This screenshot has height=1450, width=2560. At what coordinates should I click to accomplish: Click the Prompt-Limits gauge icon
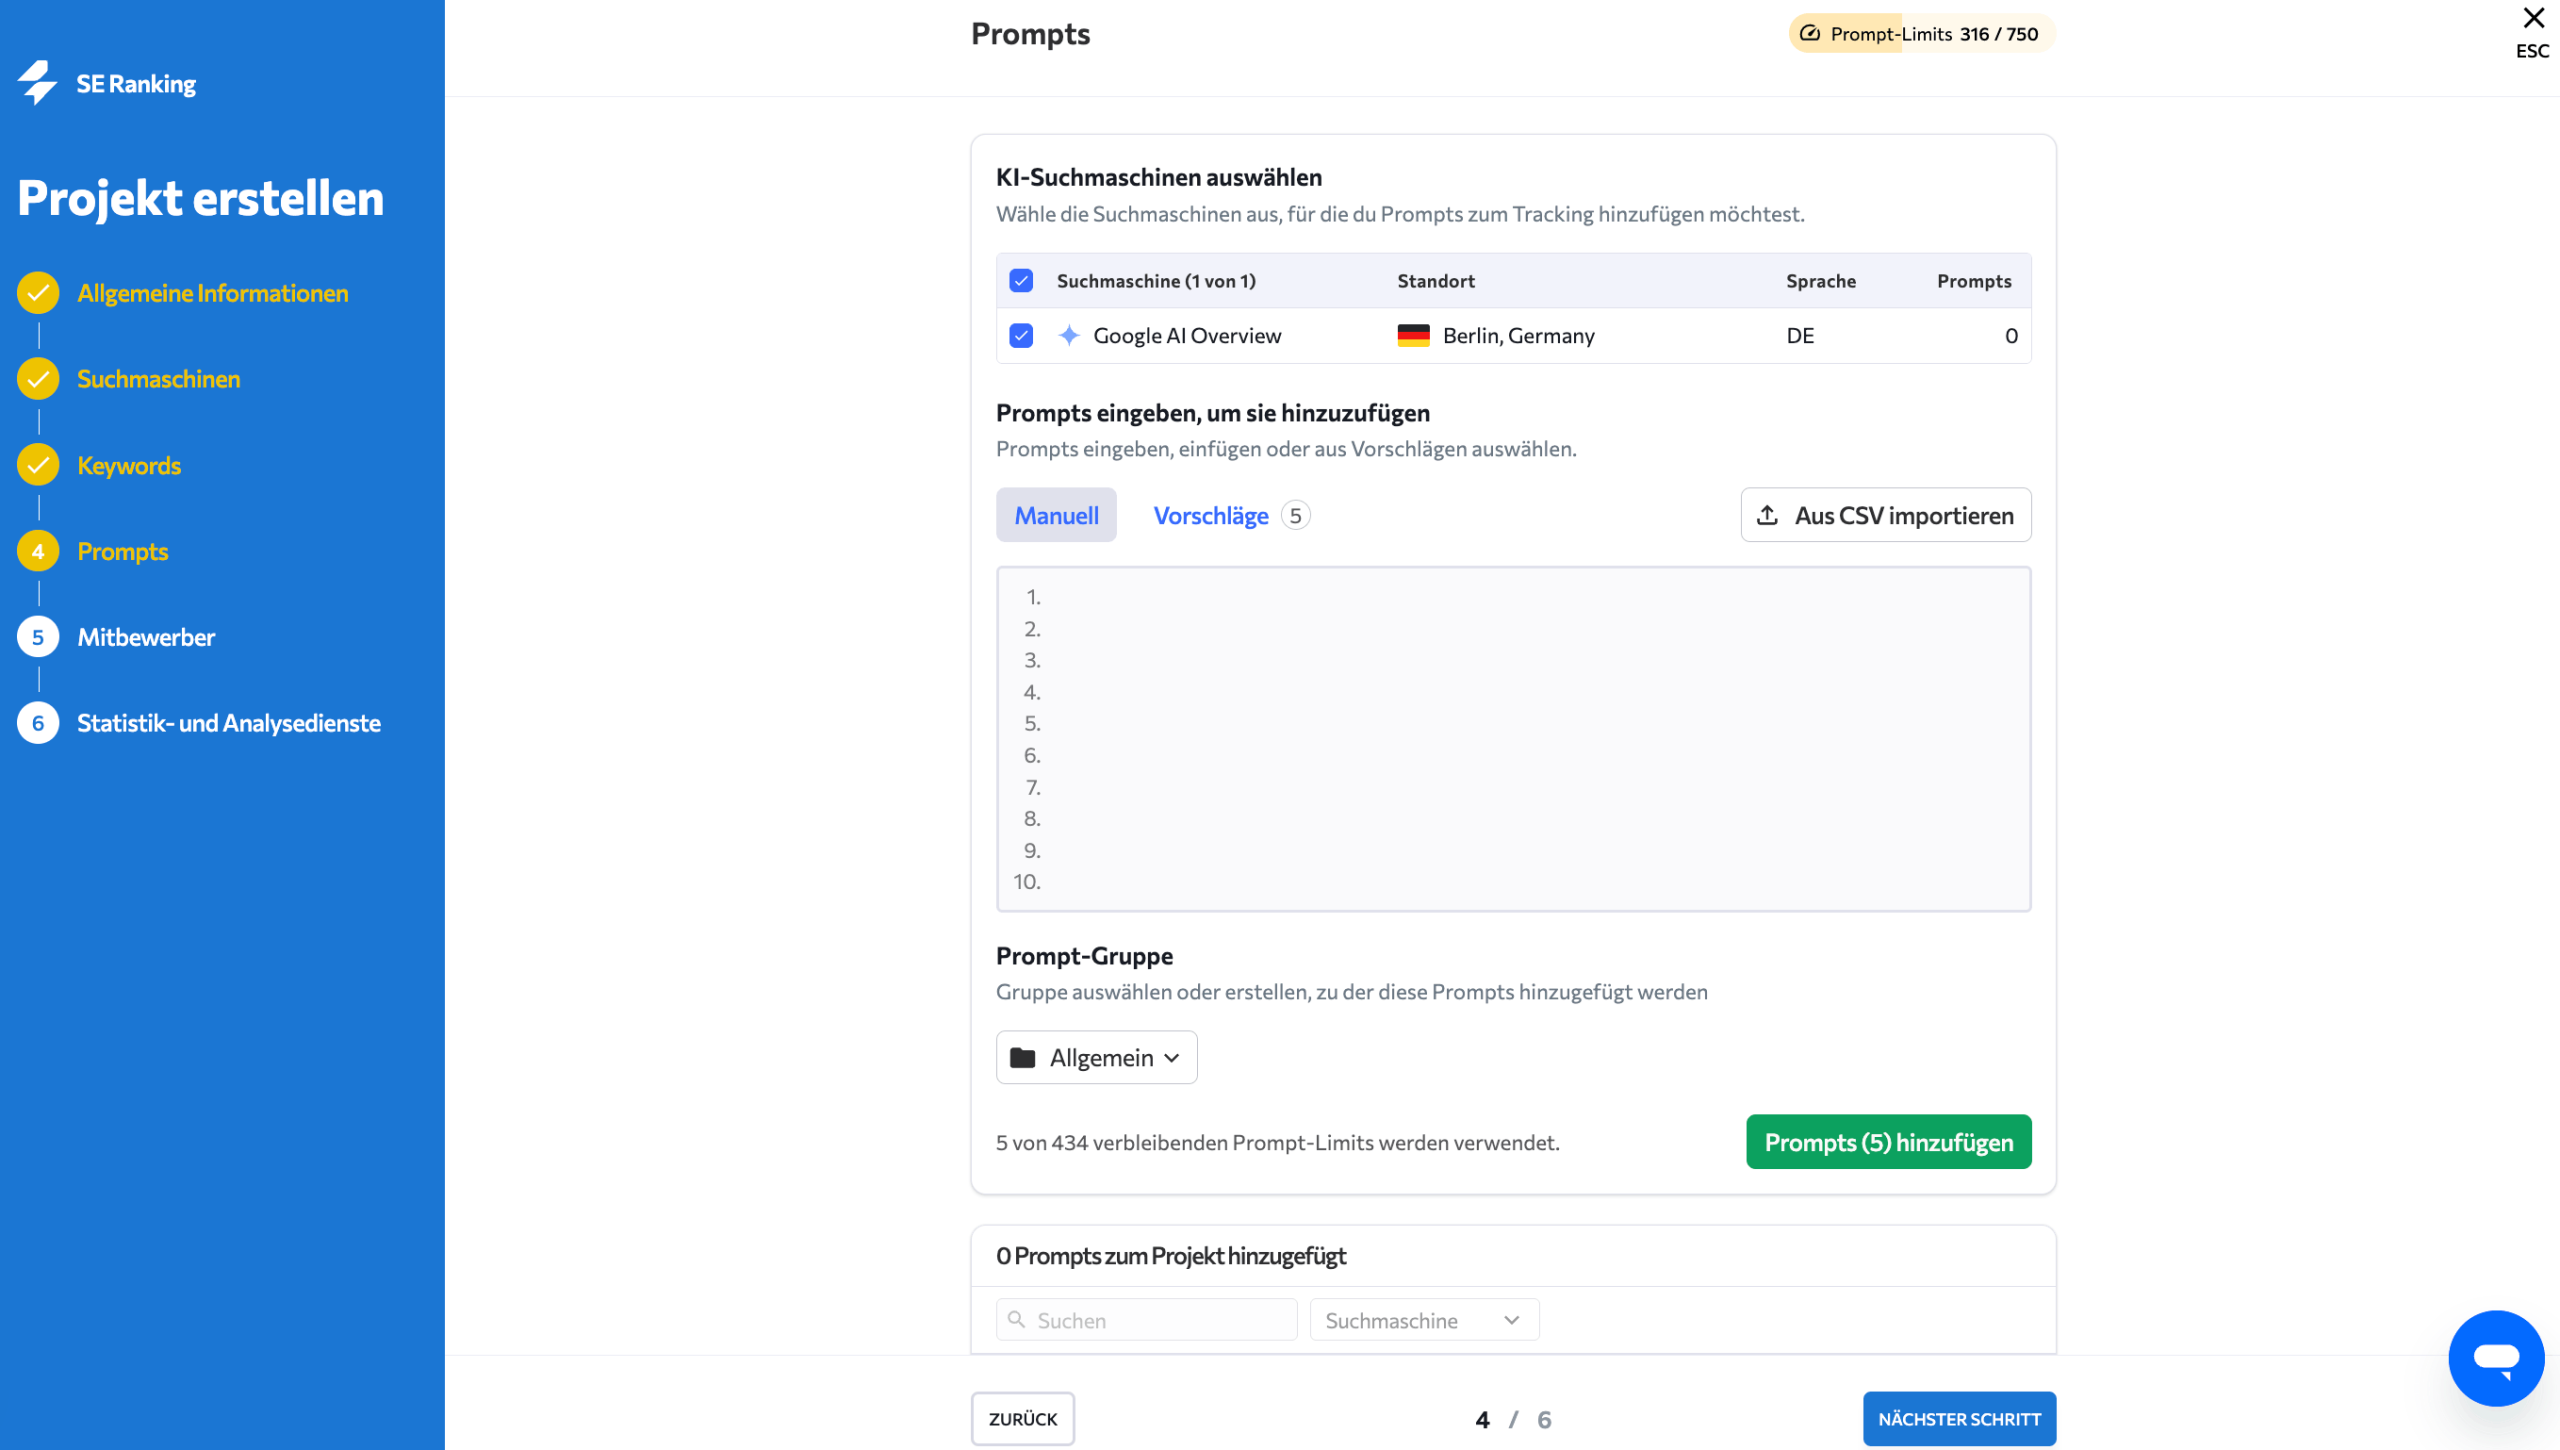1810,34
